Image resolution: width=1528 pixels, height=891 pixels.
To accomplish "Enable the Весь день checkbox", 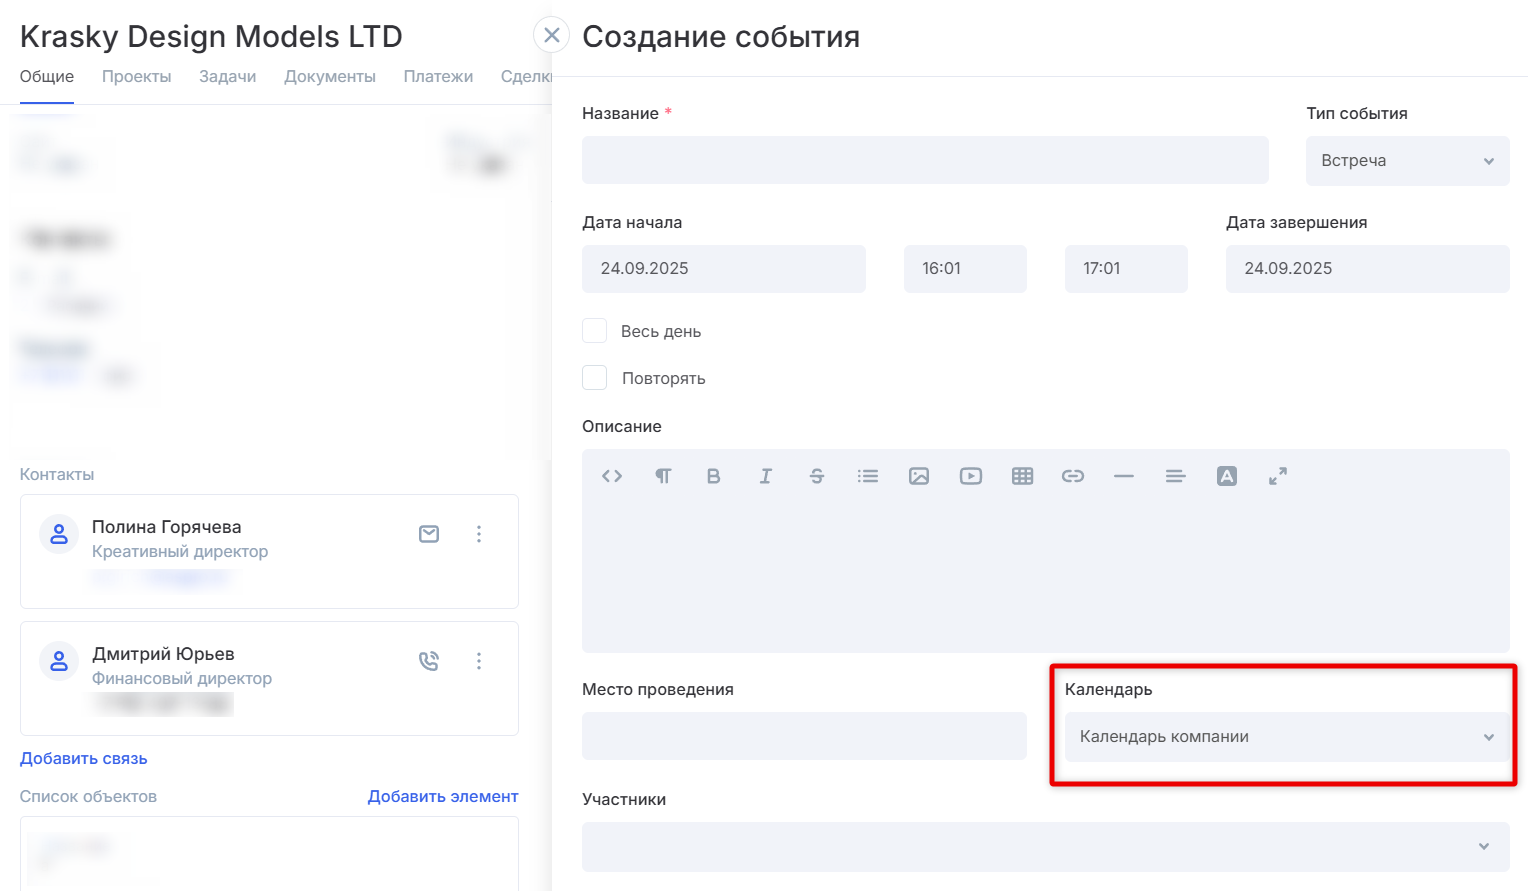I will pyautogui.click(x=595, y=331).
